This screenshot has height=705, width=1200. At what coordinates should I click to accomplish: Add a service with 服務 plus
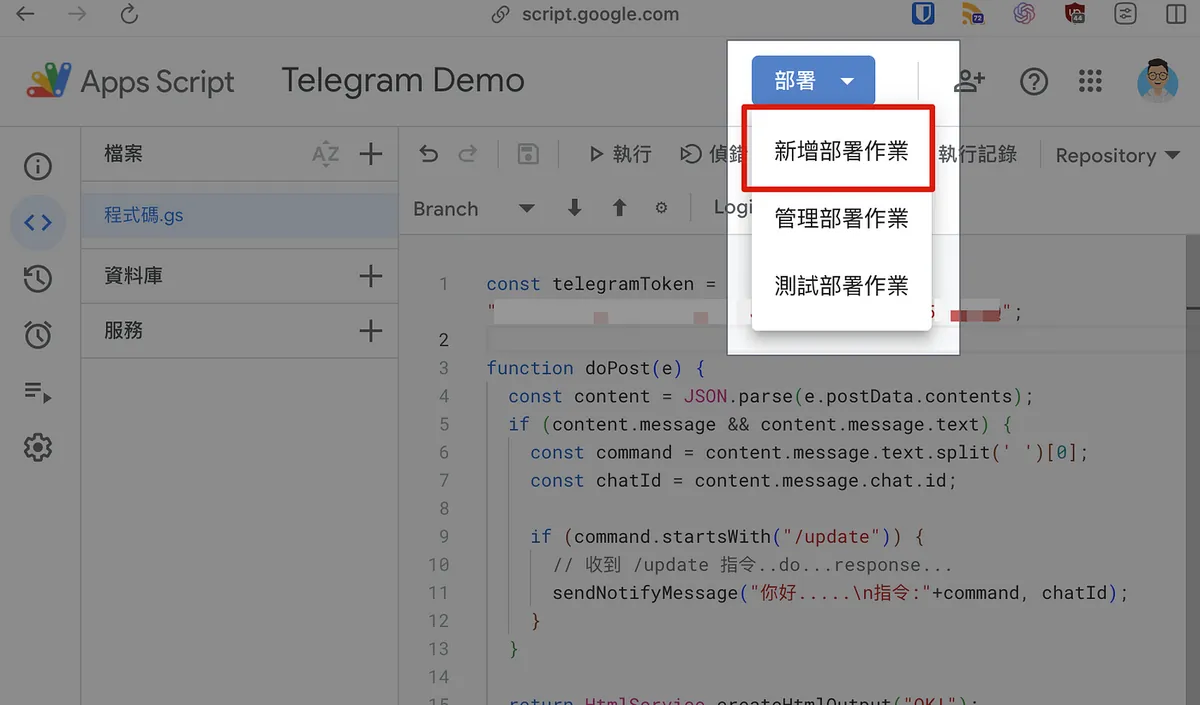click(371, 331)
